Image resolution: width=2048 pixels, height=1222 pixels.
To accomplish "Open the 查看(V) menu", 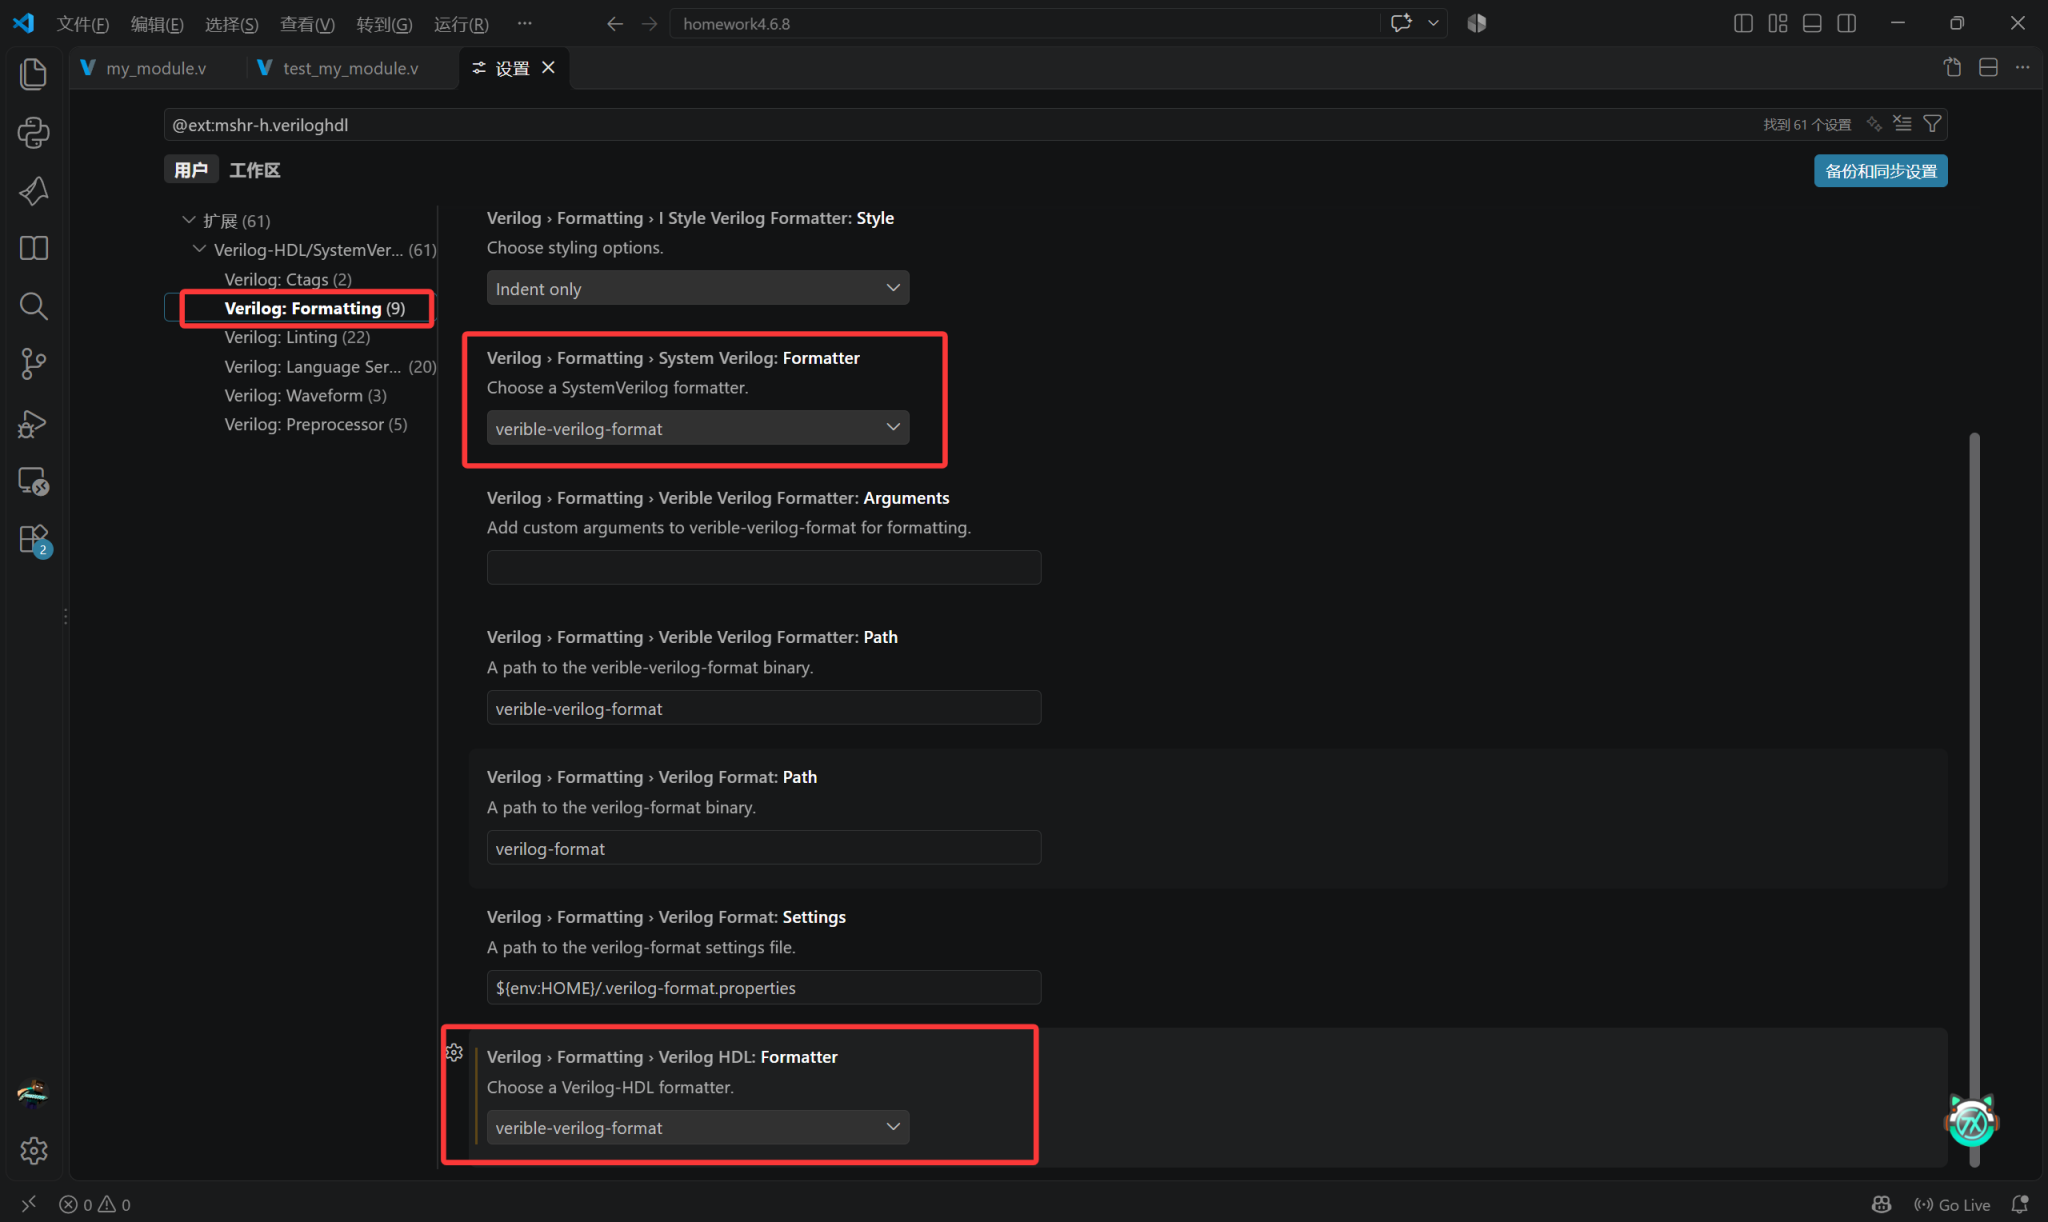I will pyautogui.click(x=307, y=24).
